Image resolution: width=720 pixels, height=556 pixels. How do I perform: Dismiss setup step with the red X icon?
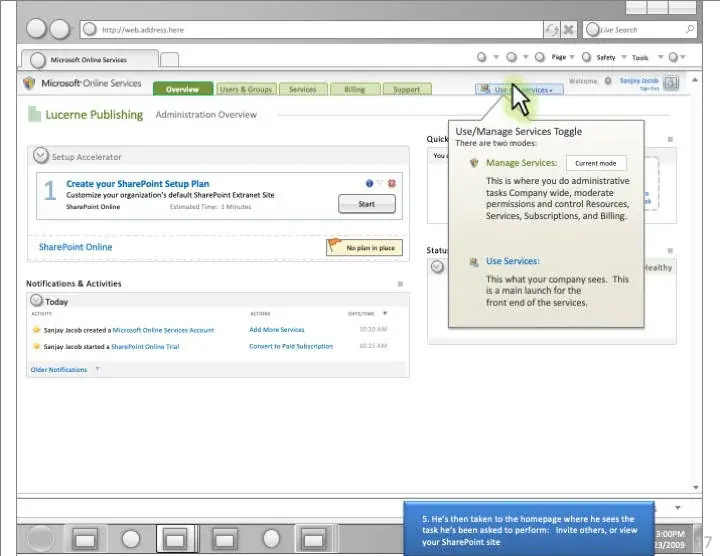click(x=392, y=183)
